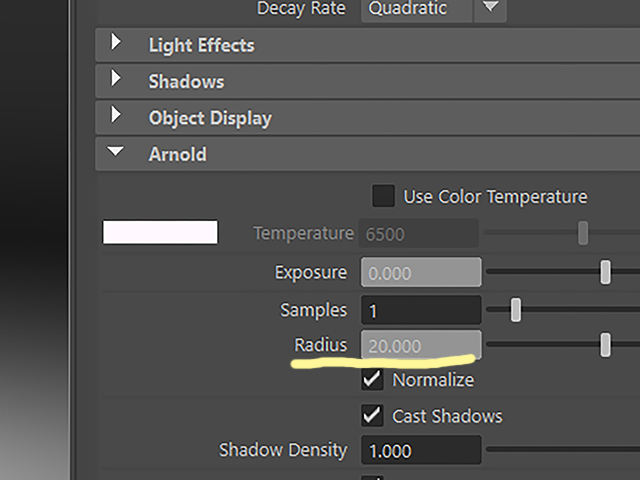
Task: Enable Use Color Temperature checkbox
Action: (x=383, y=196)
